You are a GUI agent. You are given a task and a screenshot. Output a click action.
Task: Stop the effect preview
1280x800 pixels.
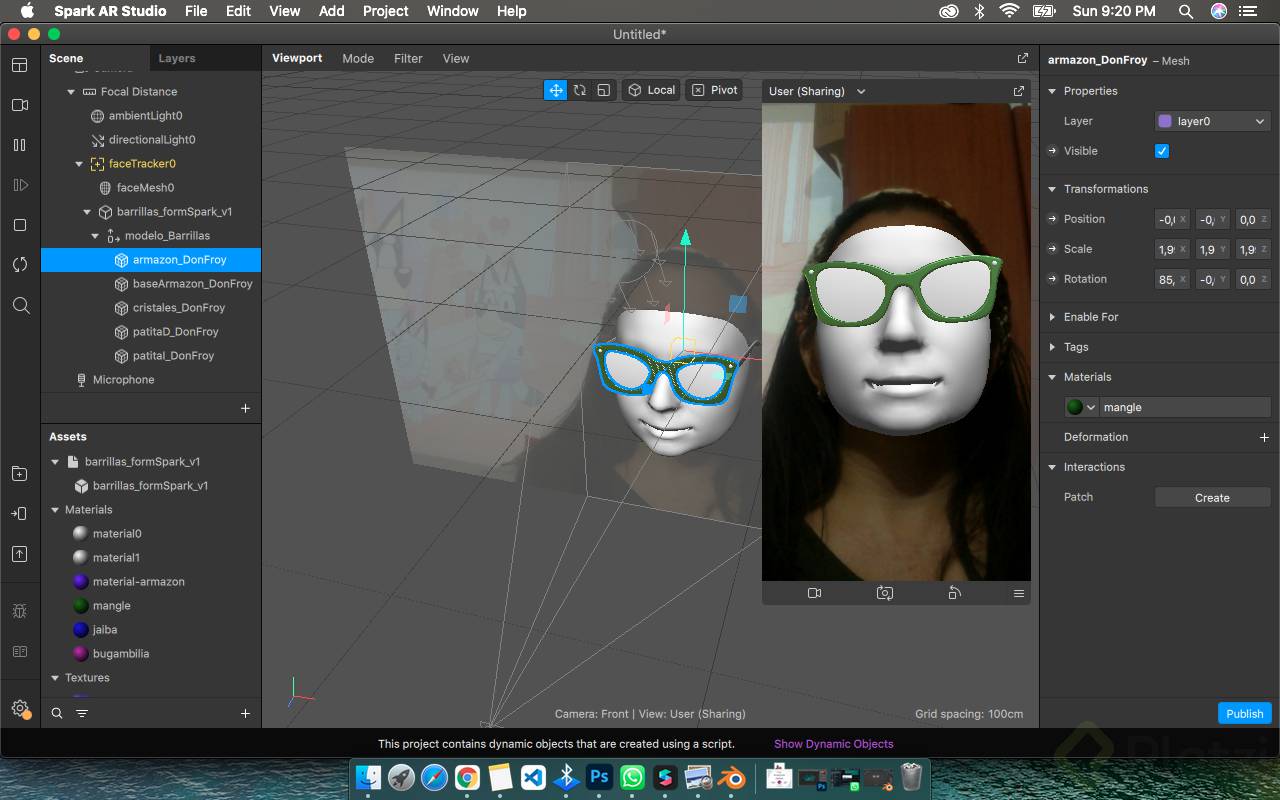point(20,225)
